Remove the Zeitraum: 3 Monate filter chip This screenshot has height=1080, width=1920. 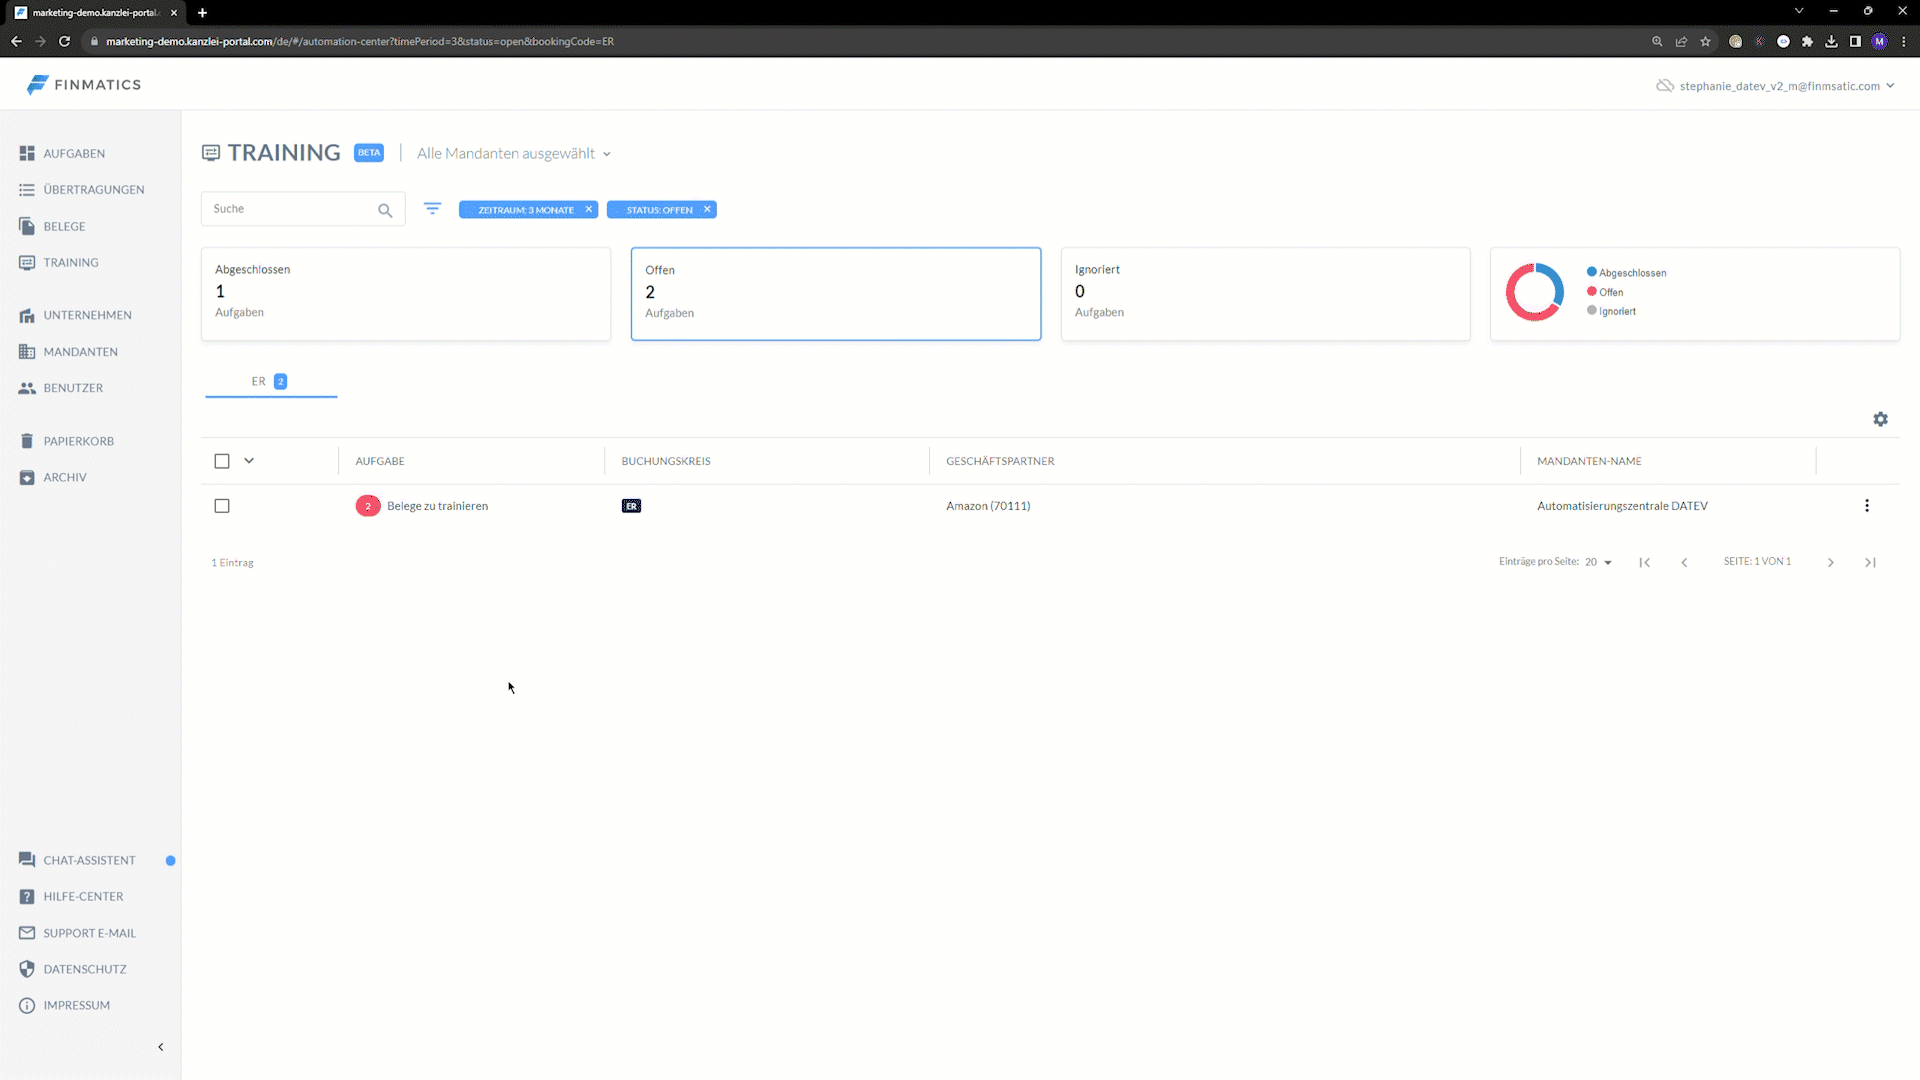coord(589,209)
